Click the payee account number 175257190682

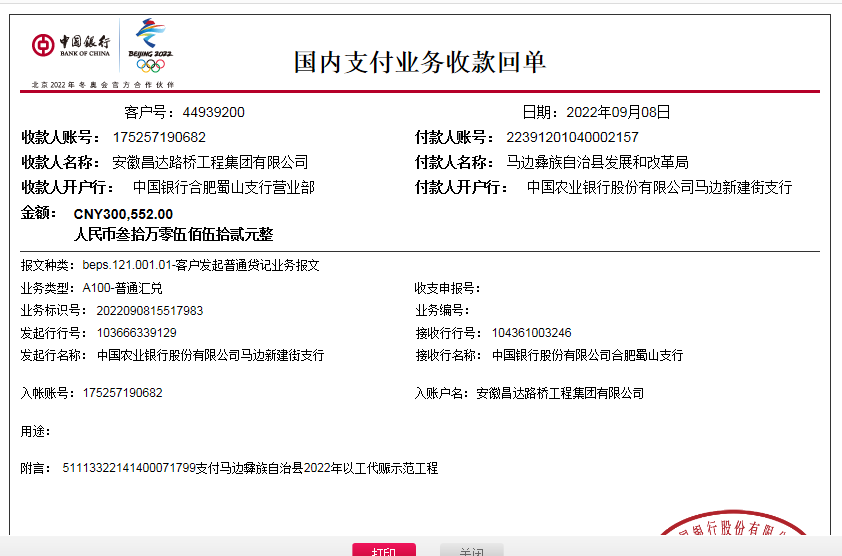159,137
